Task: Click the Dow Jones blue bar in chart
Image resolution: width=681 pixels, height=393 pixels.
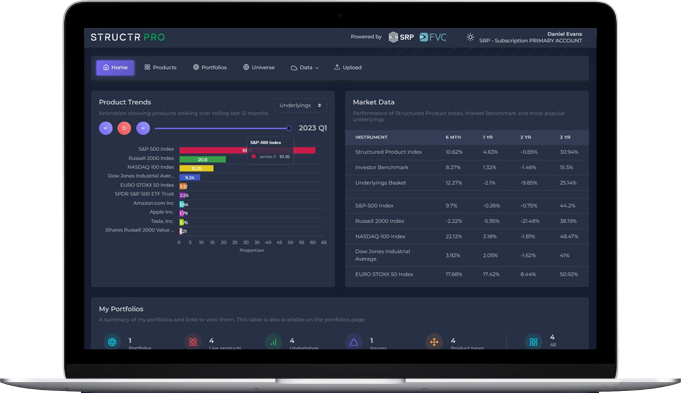Action: (190, 177)
